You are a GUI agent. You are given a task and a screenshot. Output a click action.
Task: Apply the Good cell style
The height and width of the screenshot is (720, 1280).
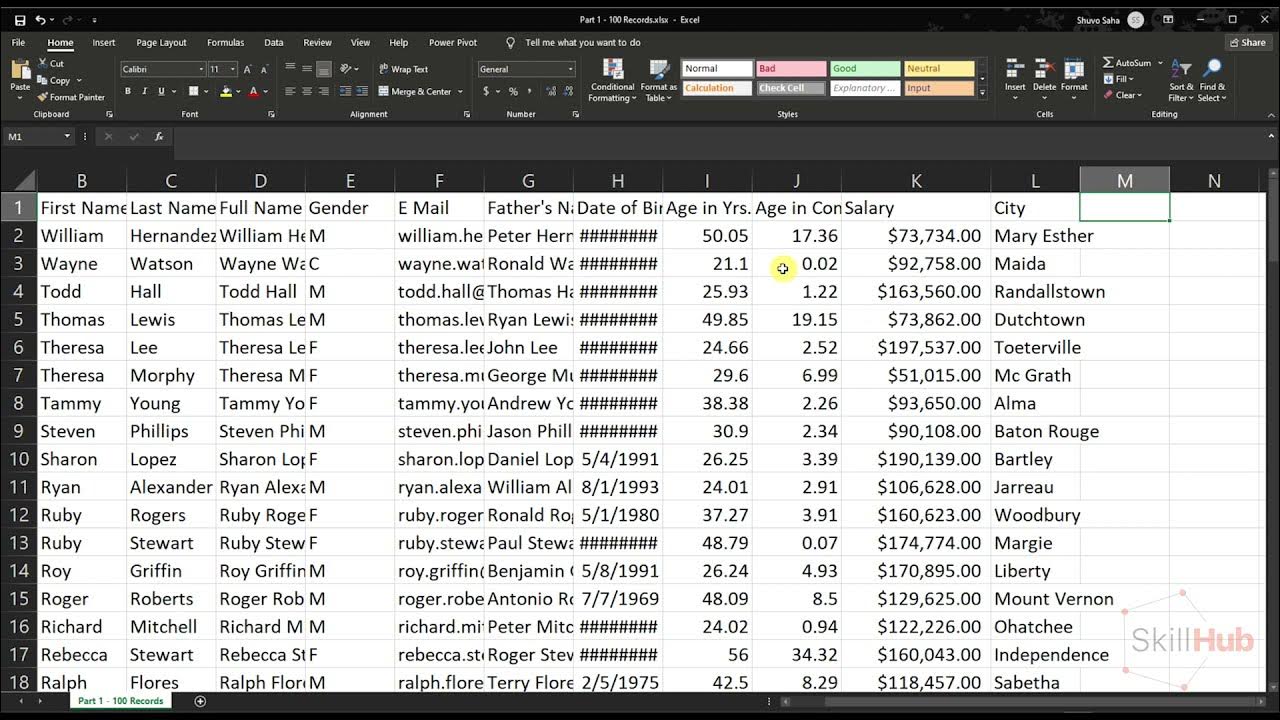point(865,69)
